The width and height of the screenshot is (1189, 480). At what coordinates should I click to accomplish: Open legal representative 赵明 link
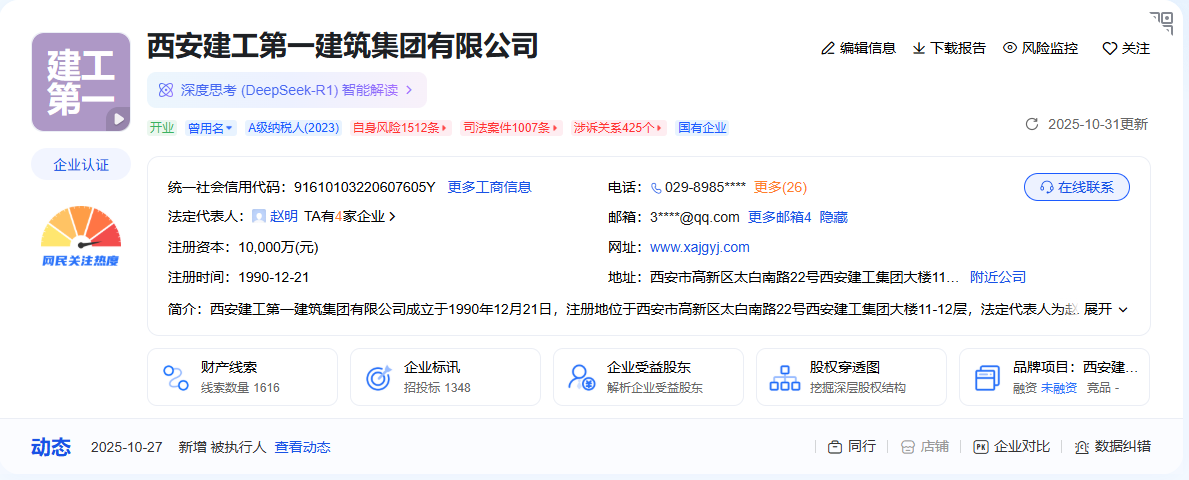(284, 217)
